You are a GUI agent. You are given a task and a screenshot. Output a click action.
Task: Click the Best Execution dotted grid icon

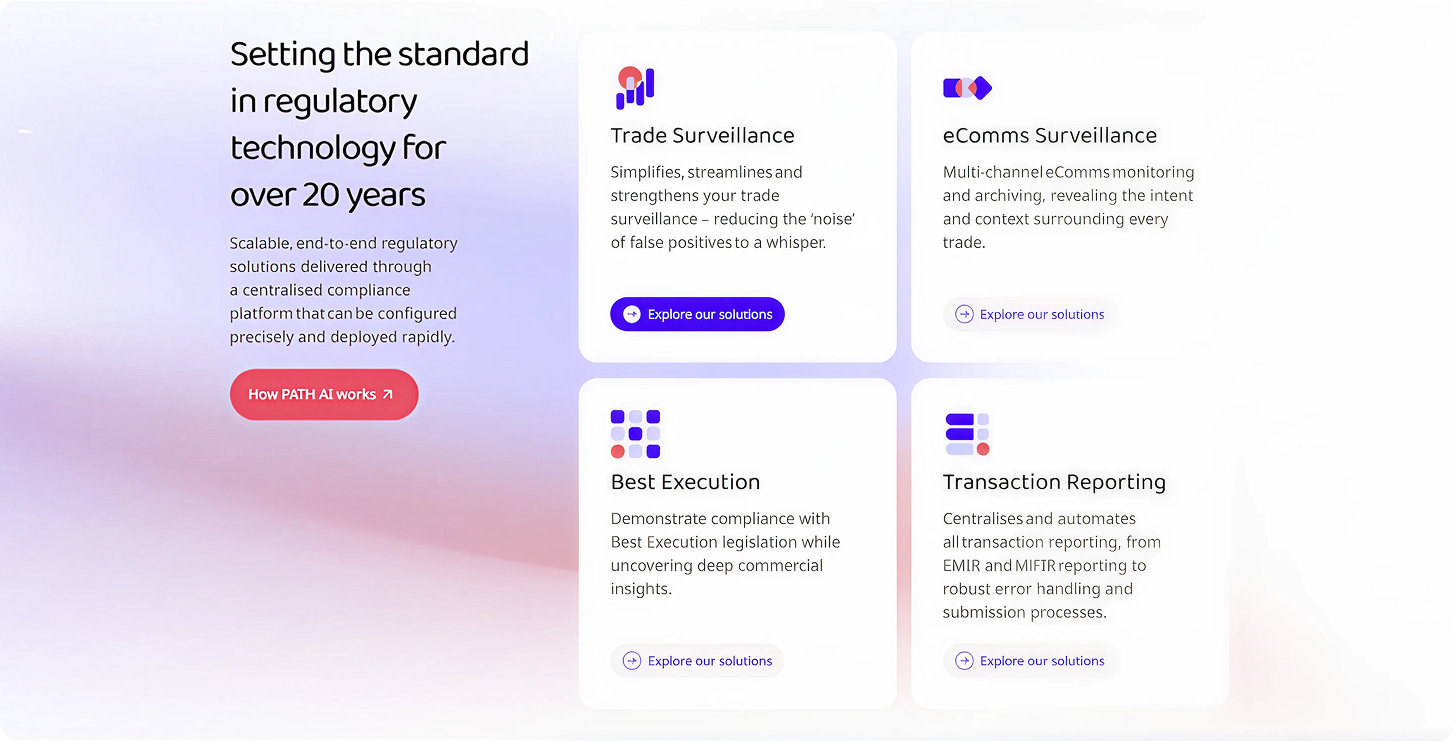[x=635, y=434]
